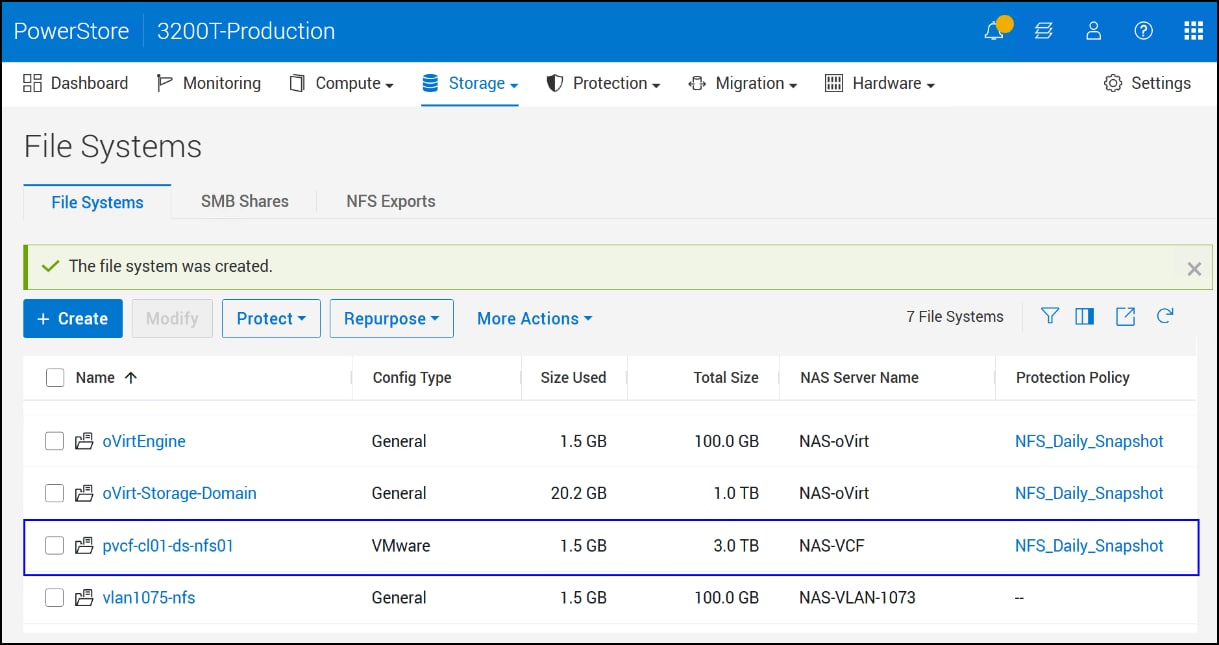1219x645 pixels.
Task: Click the file system icon beside pvcf-cl01-ds-nfs01
Action: [x=84, y=546]
